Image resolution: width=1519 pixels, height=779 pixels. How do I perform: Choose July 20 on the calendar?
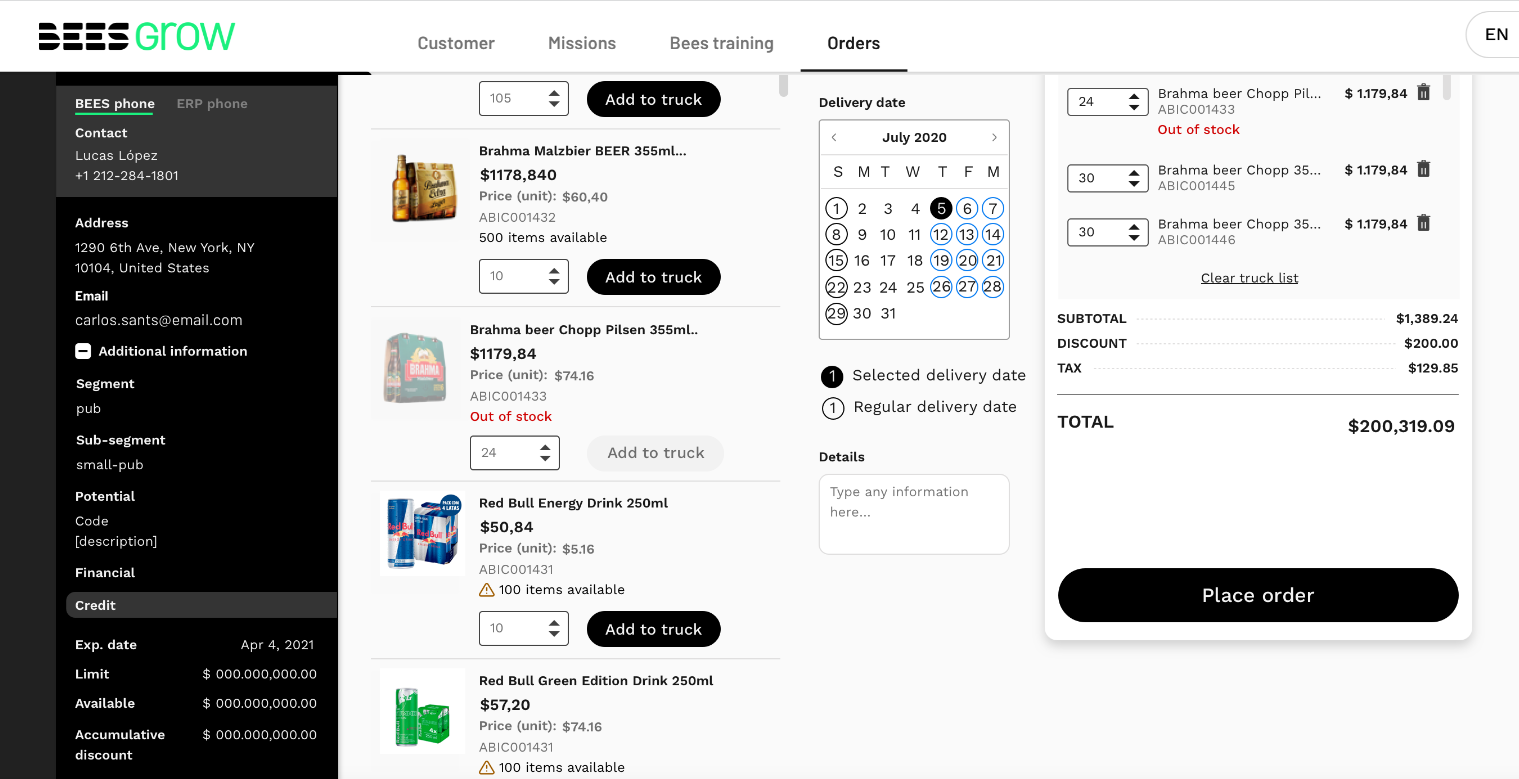(x=966, y=261)
